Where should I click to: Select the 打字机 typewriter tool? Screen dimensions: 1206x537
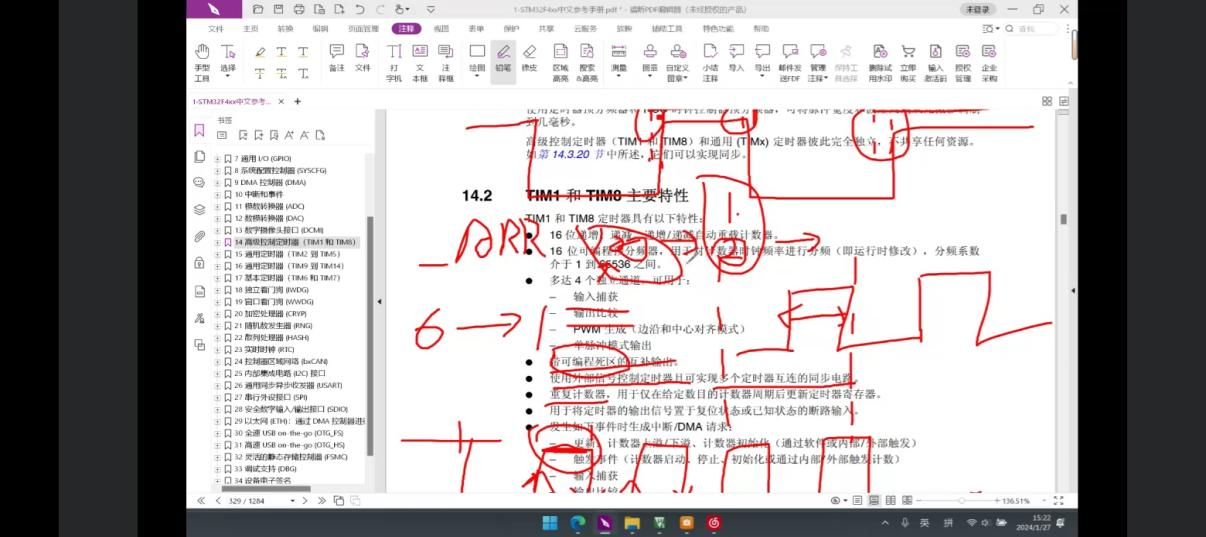(x=394, y=62)
